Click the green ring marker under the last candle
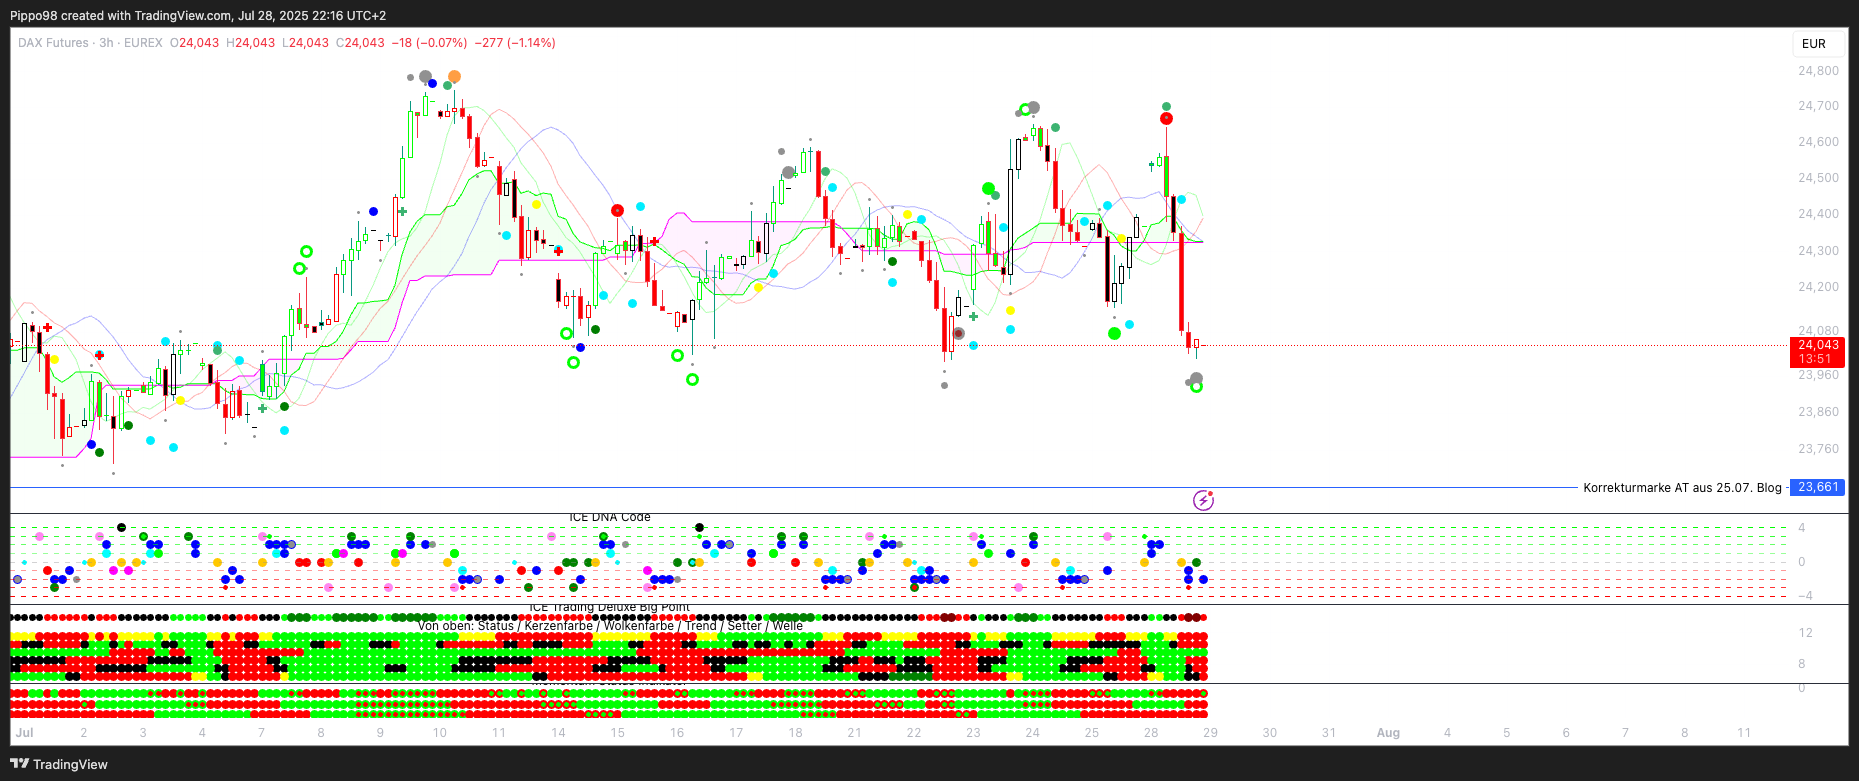This screenshot has height=781, width=1859. click(x=1196, y=387)
